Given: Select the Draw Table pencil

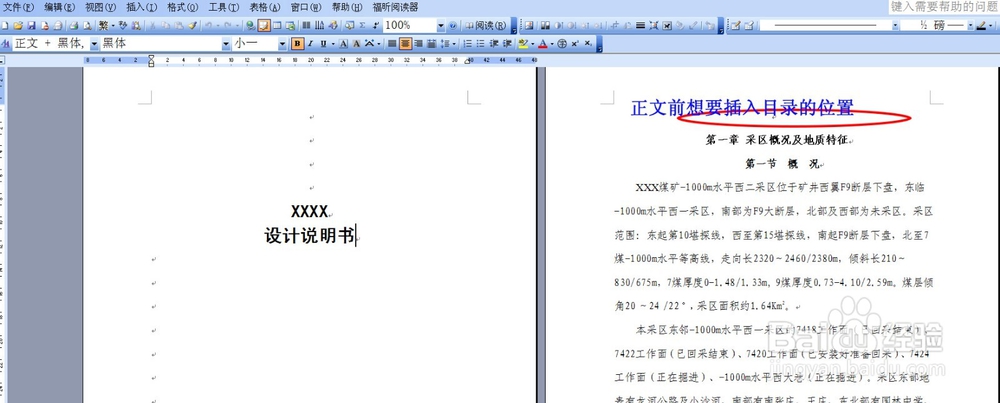Looking at the screenshot, I should (735, 26).
